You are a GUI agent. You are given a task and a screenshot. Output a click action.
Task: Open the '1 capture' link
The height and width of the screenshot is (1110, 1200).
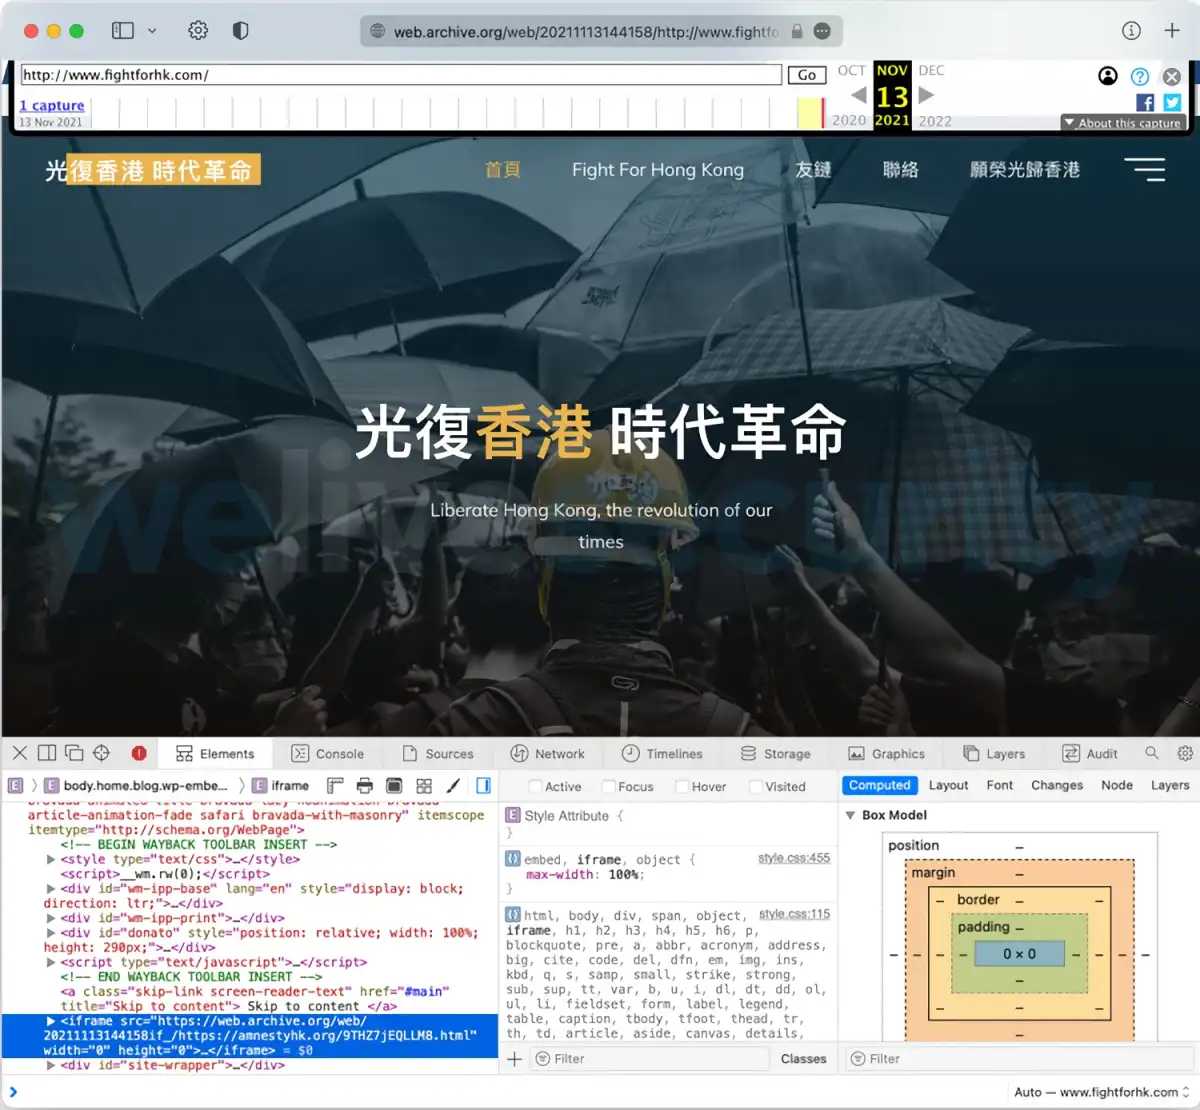(52, 105)
